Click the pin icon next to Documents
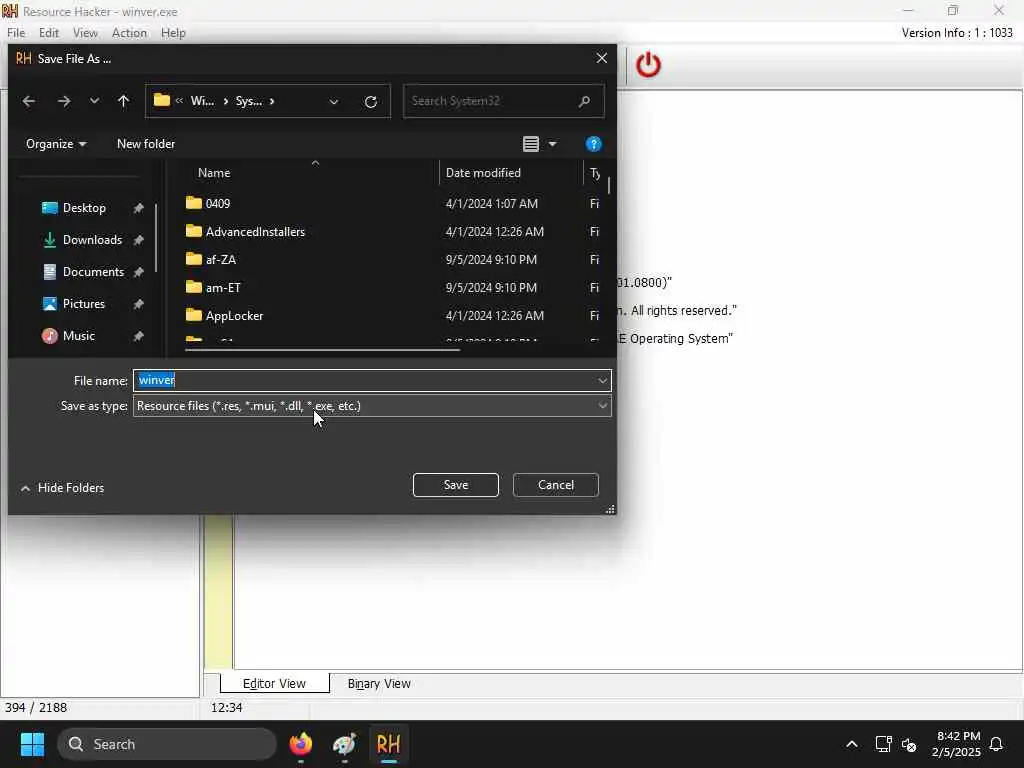Image resolution: width=1024 pixels, height=768 pixels. pyautogui.click(x=138, y=272)
